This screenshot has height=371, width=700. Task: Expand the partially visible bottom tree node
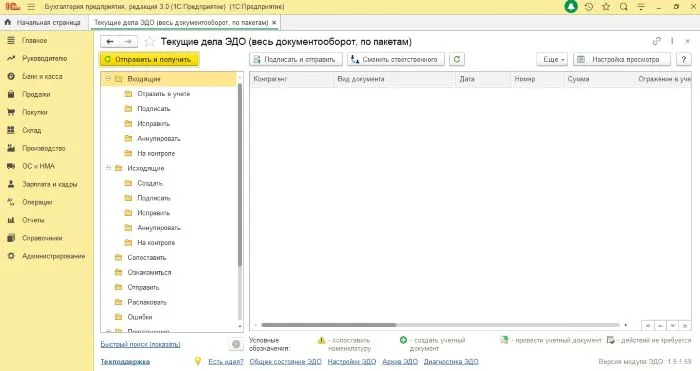click(x=108, y=331)
